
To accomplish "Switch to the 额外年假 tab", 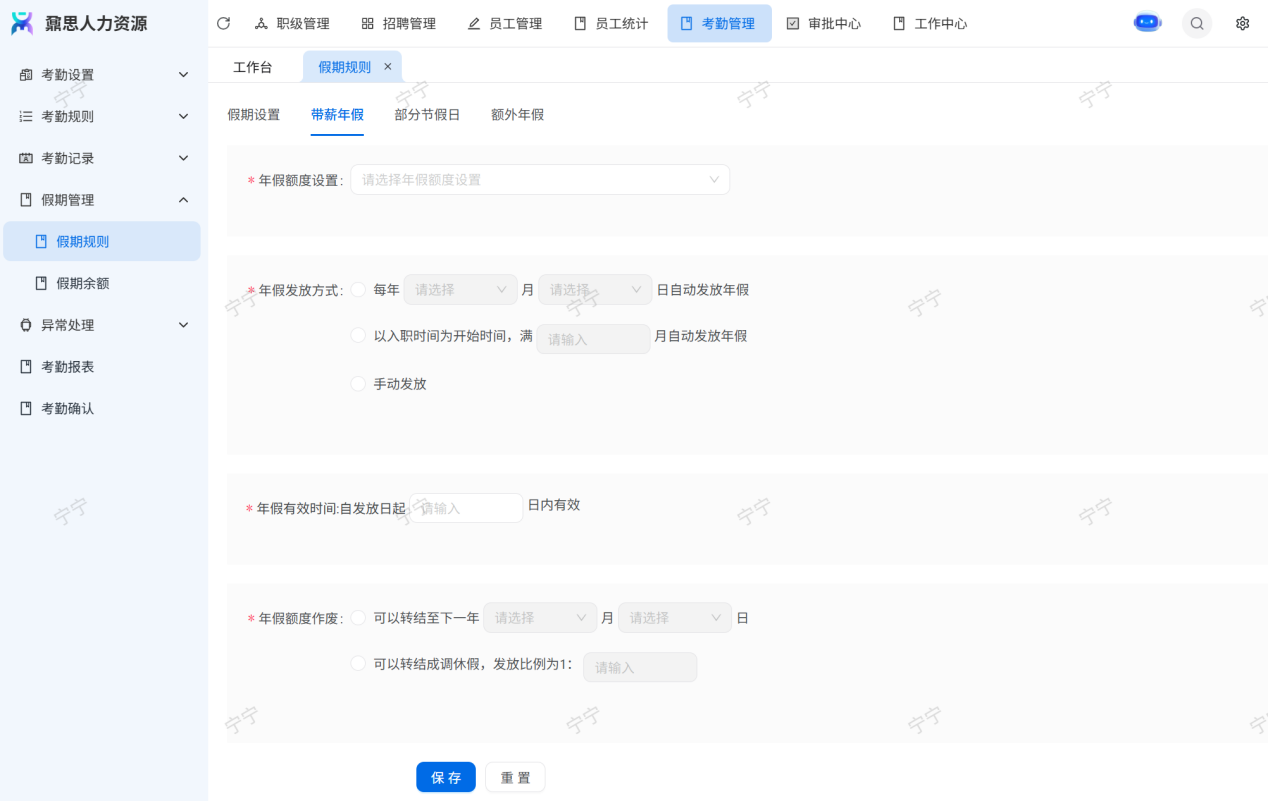I will click(517, 115).
